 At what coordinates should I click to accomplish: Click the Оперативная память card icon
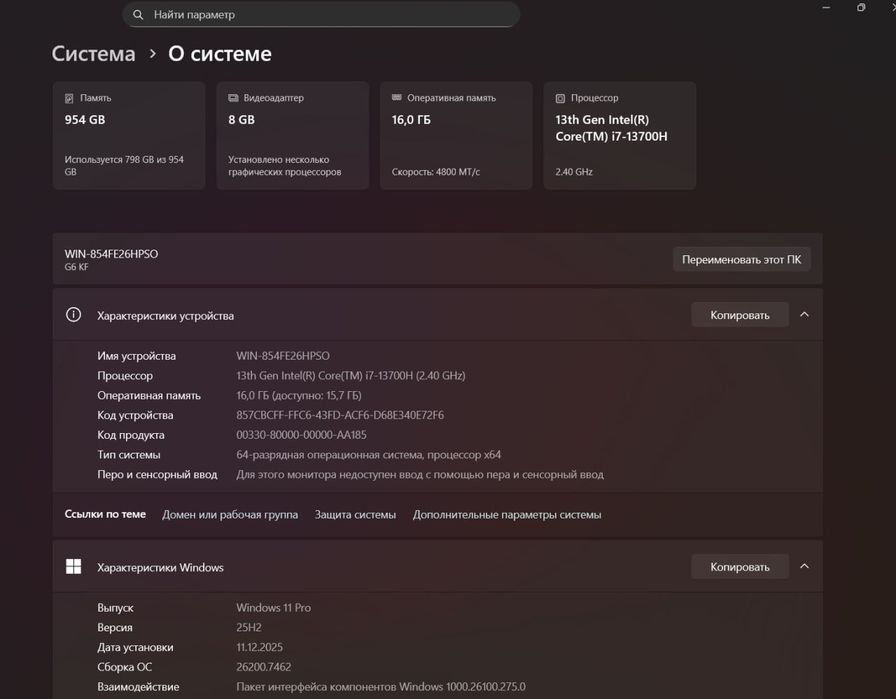(397, 98)
